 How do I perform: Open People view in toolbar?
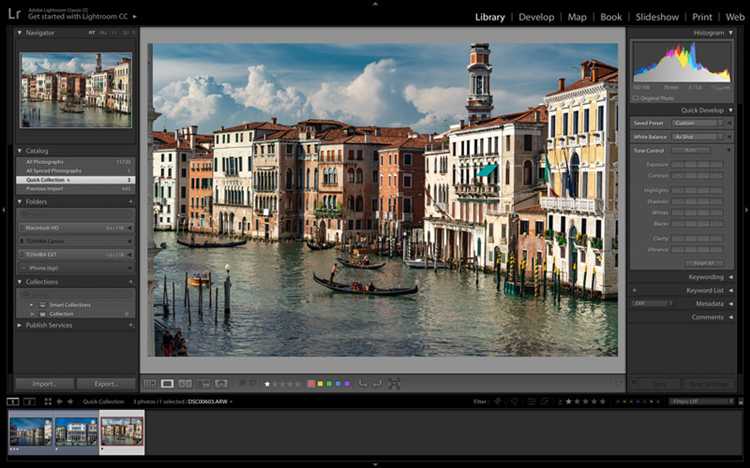pyautogui.click(x=221, y=384)
